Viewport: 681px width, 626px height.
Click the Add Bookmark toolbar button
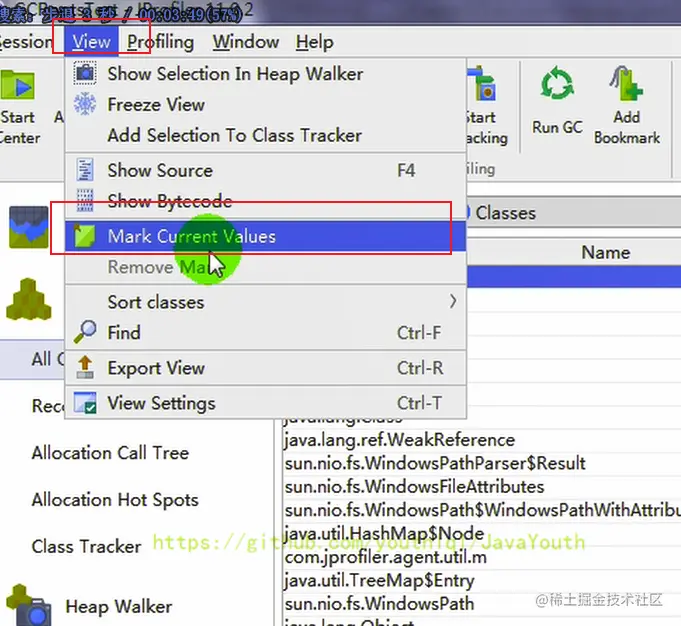click(x=627, y=105)
